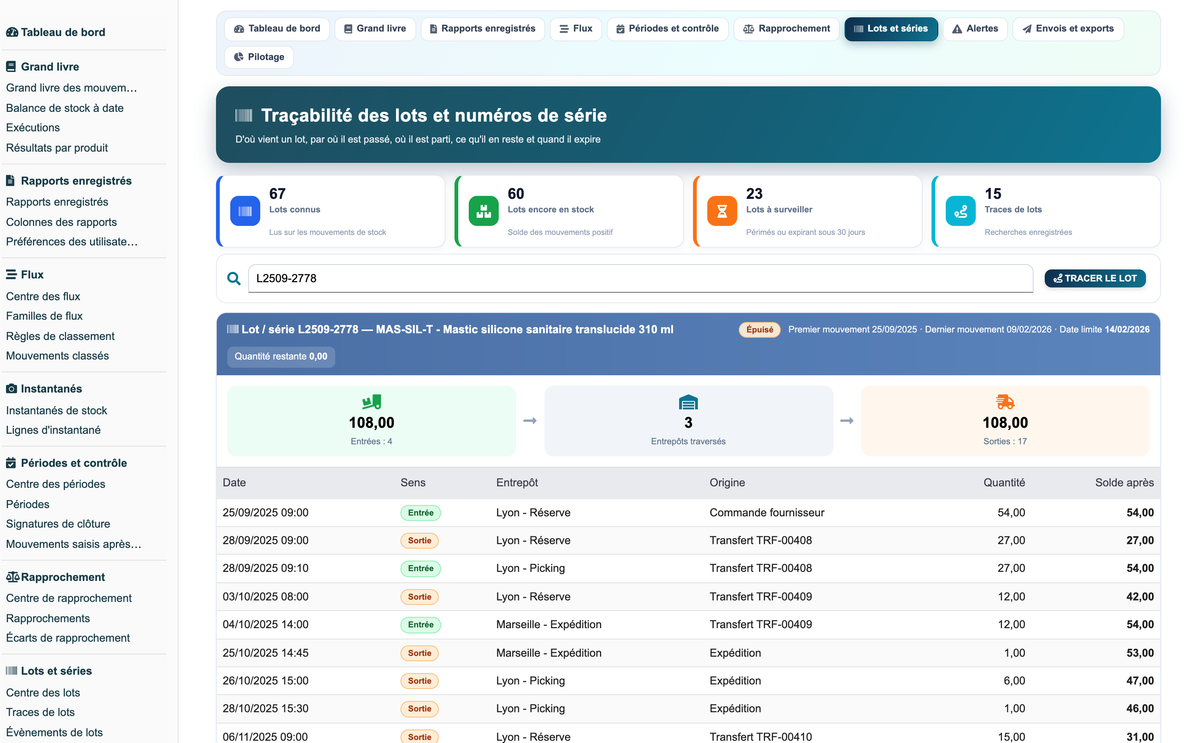Click the barcode icon in the page header banner
The height and width of the screenshot is (743, 1200).
[x=243, y=116]
